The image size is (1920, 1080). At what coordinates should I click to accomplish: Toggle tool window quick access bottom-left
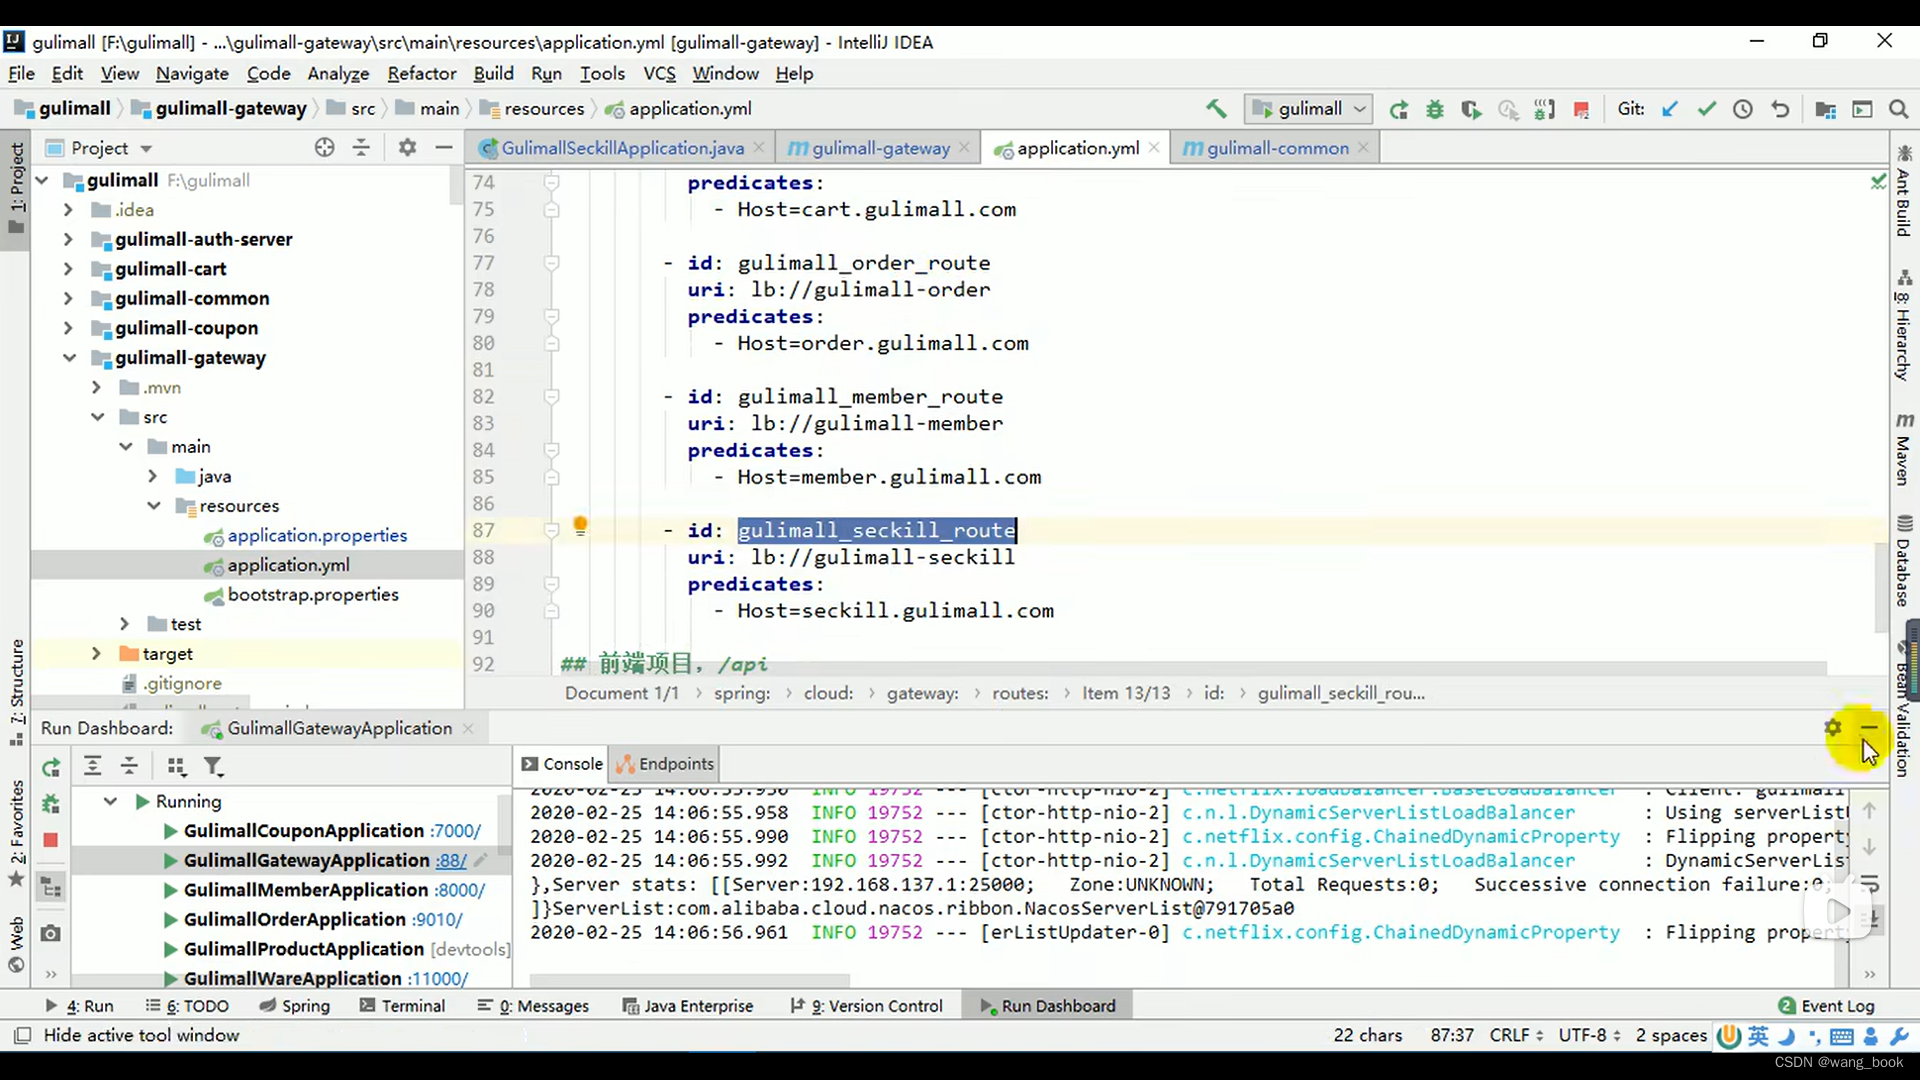tap(22, 1035)
